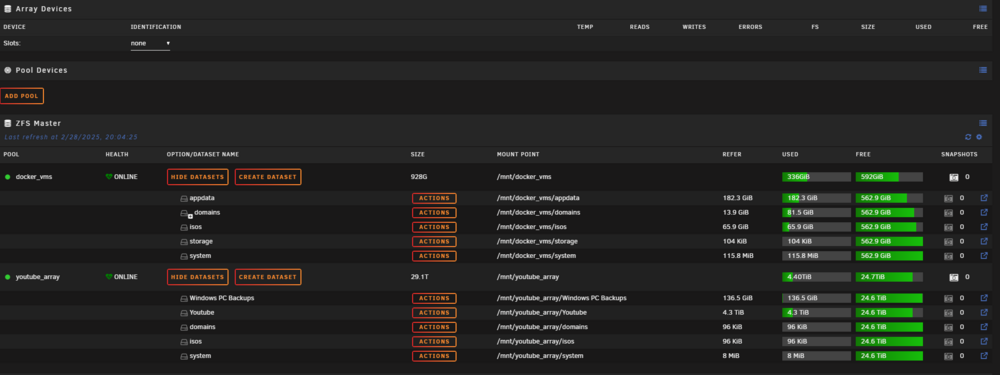The width and height of the screenshot is (1000, 375).
Task: Click snapshot icon for Windows PC Backups dataset
Action: pos(948,298)
